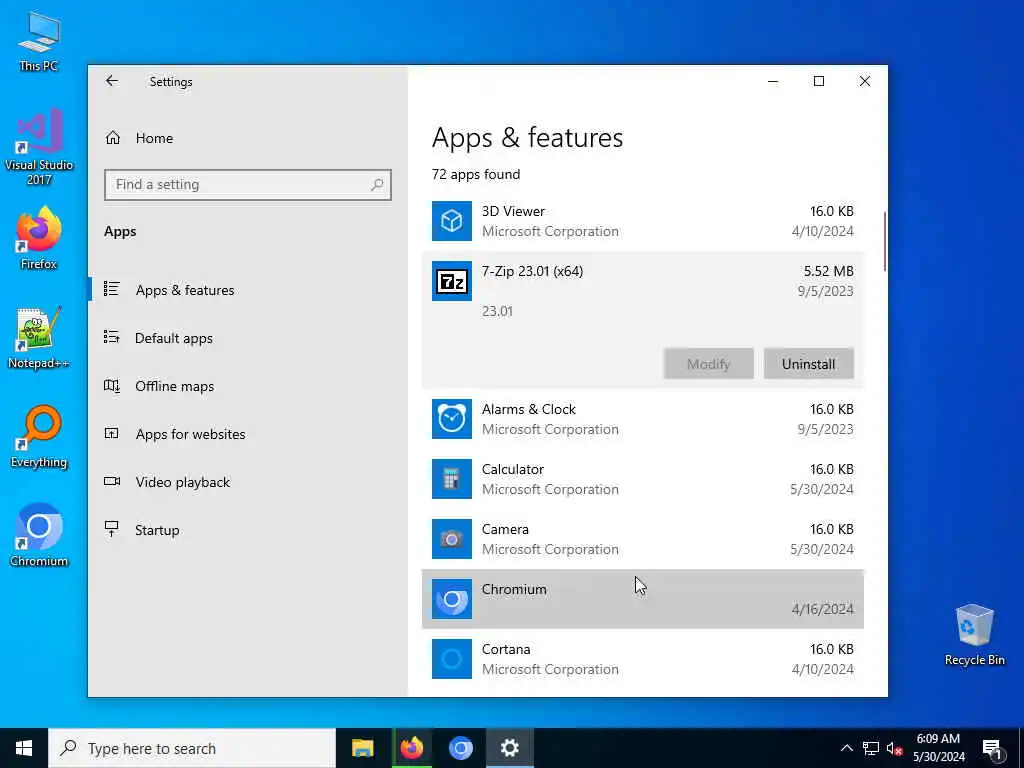Click the 72 apps found text
Viewport: 1024px width, 768px height.
coord(475,174)
